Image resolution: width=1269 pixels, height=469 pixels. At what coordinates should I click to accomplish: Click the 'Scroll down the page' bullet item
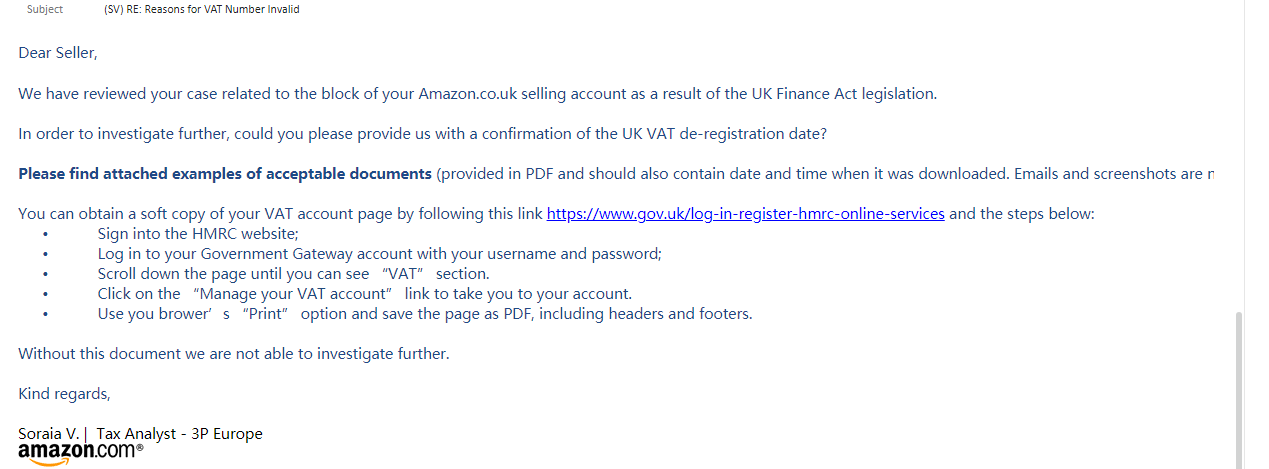coord(293,274)
